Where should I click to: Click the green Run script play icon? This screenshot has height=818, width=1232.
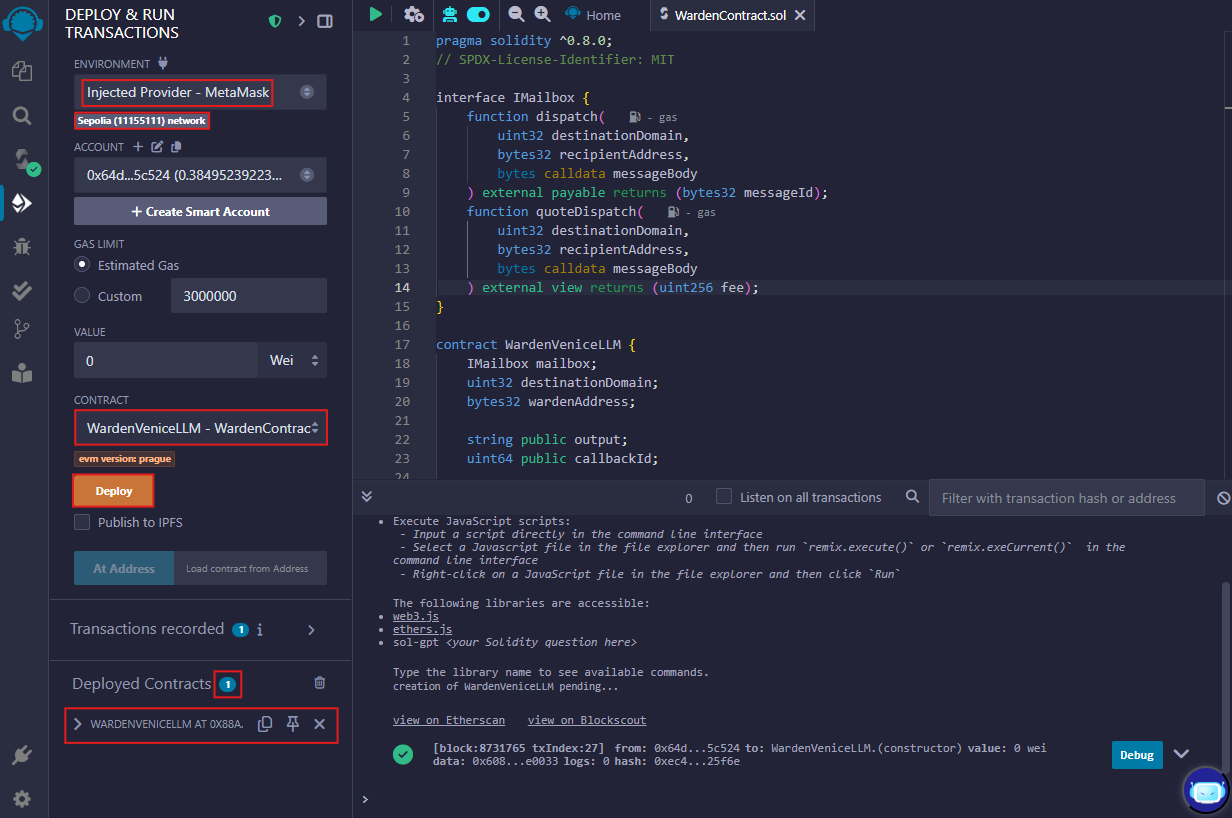click(x=375, y=14)
